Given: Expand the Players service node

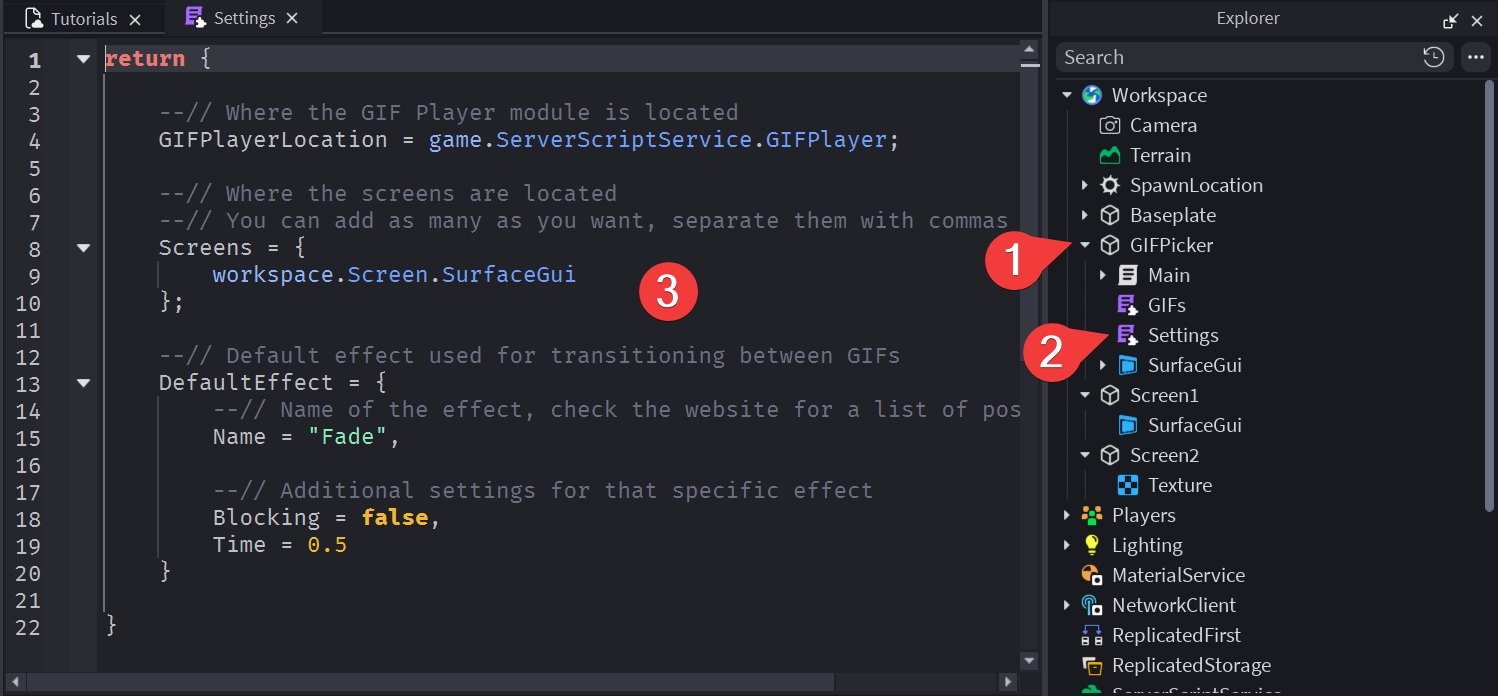Looking at the screenshot, I should coord(1067,515).
